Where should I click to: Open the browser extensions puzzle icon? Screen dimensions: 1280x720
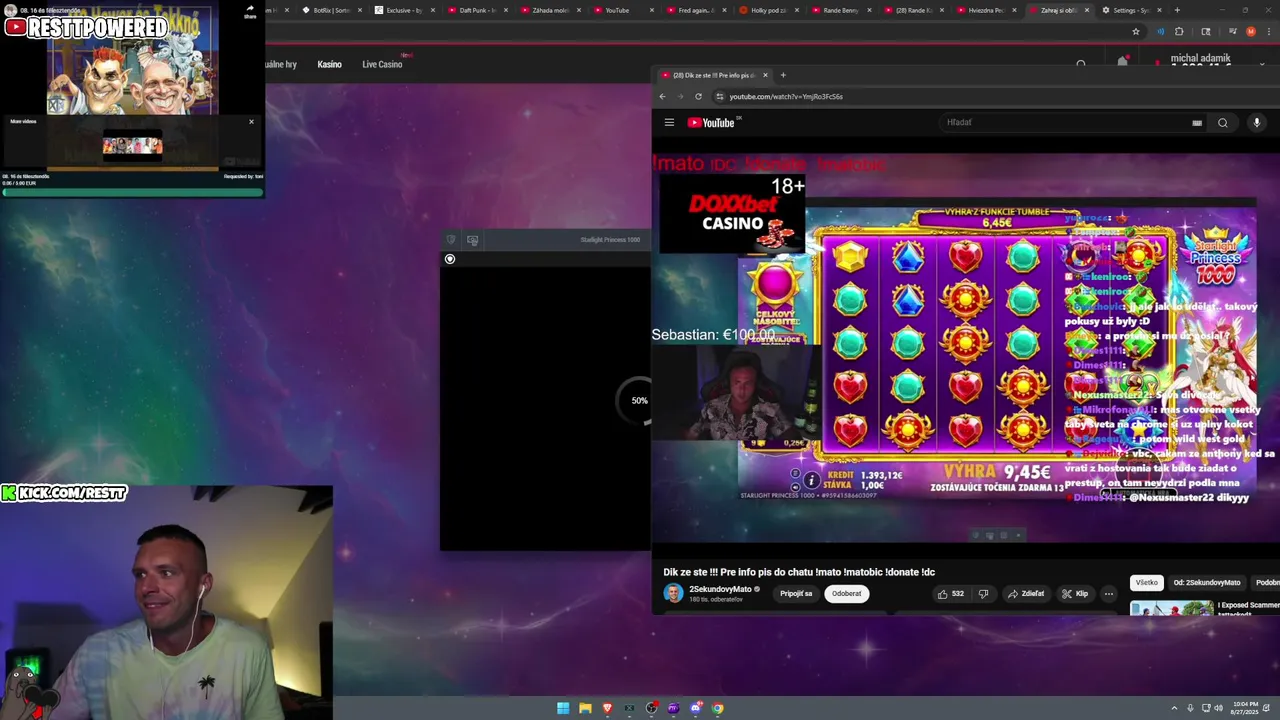pyautogui.click(x=1179, y=32)
